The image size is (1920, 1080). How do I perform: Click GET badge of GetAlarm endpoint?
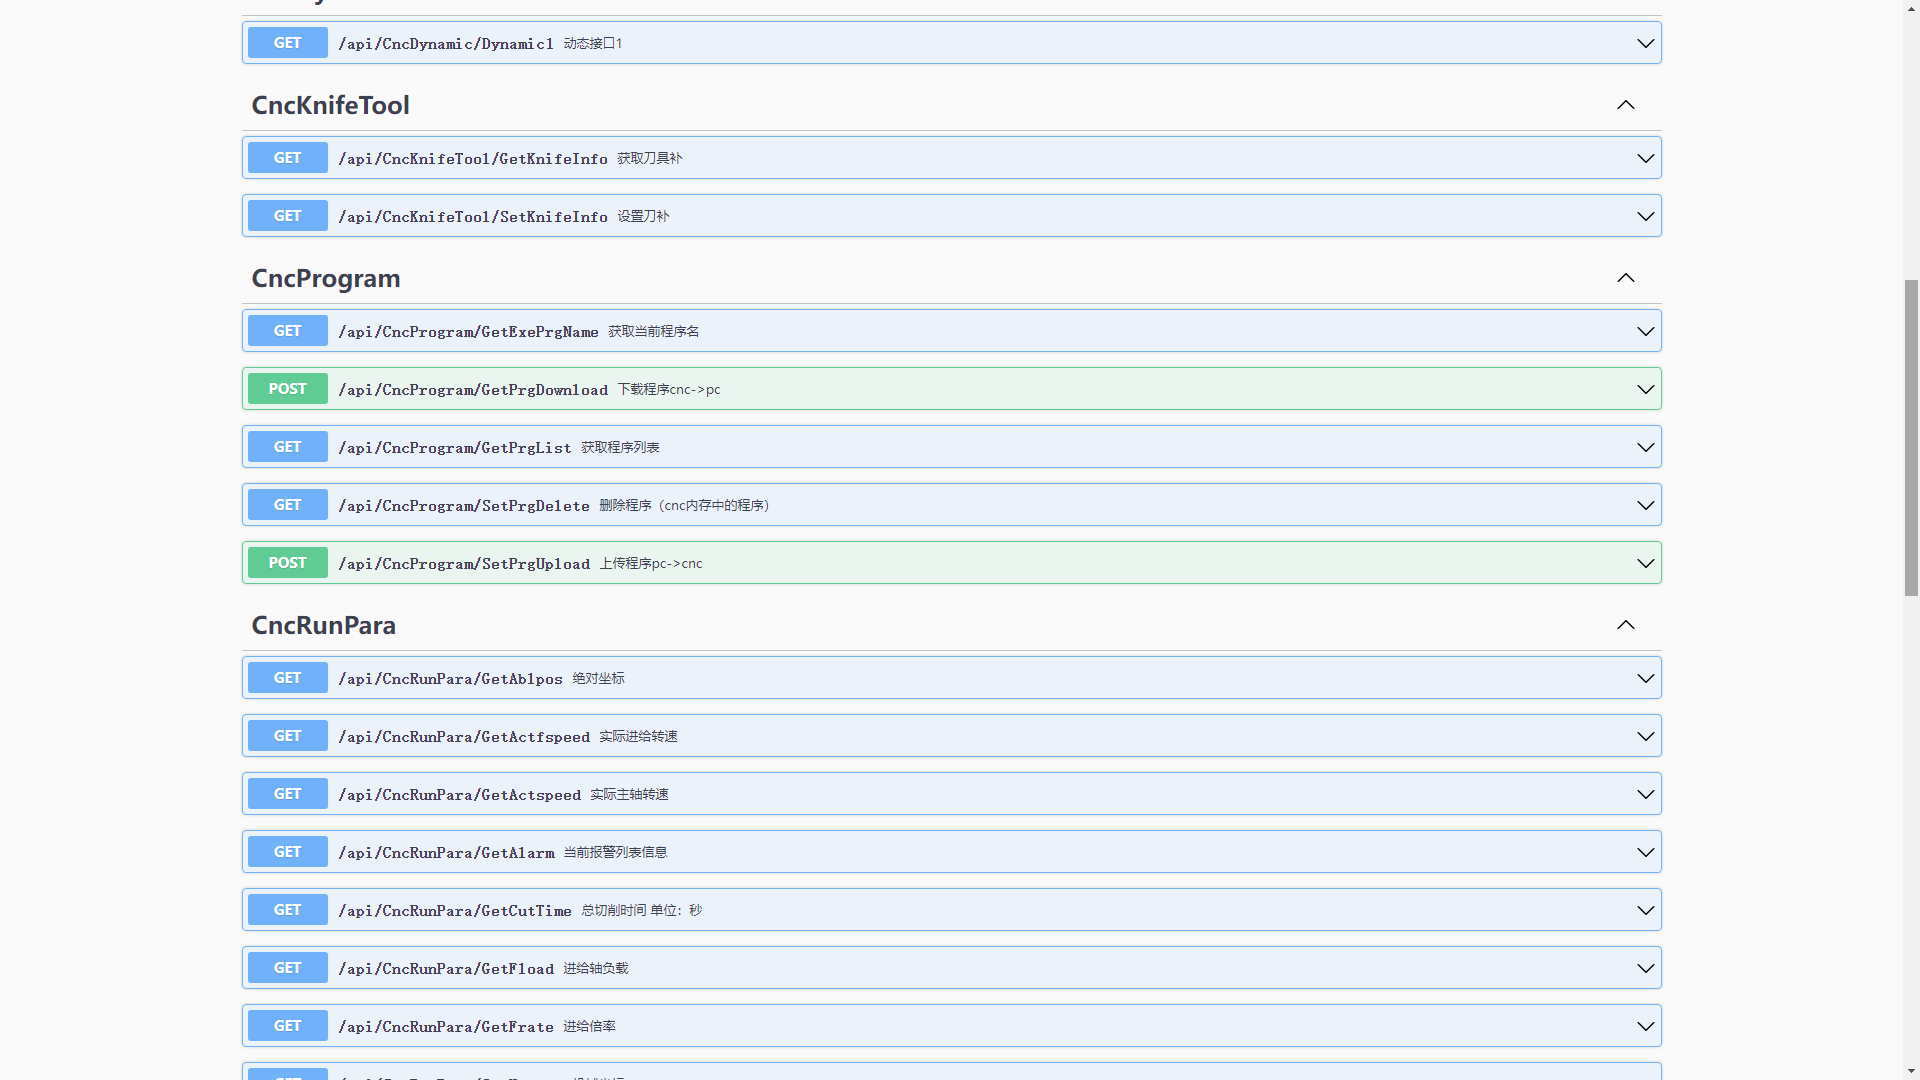coord(287,852)
